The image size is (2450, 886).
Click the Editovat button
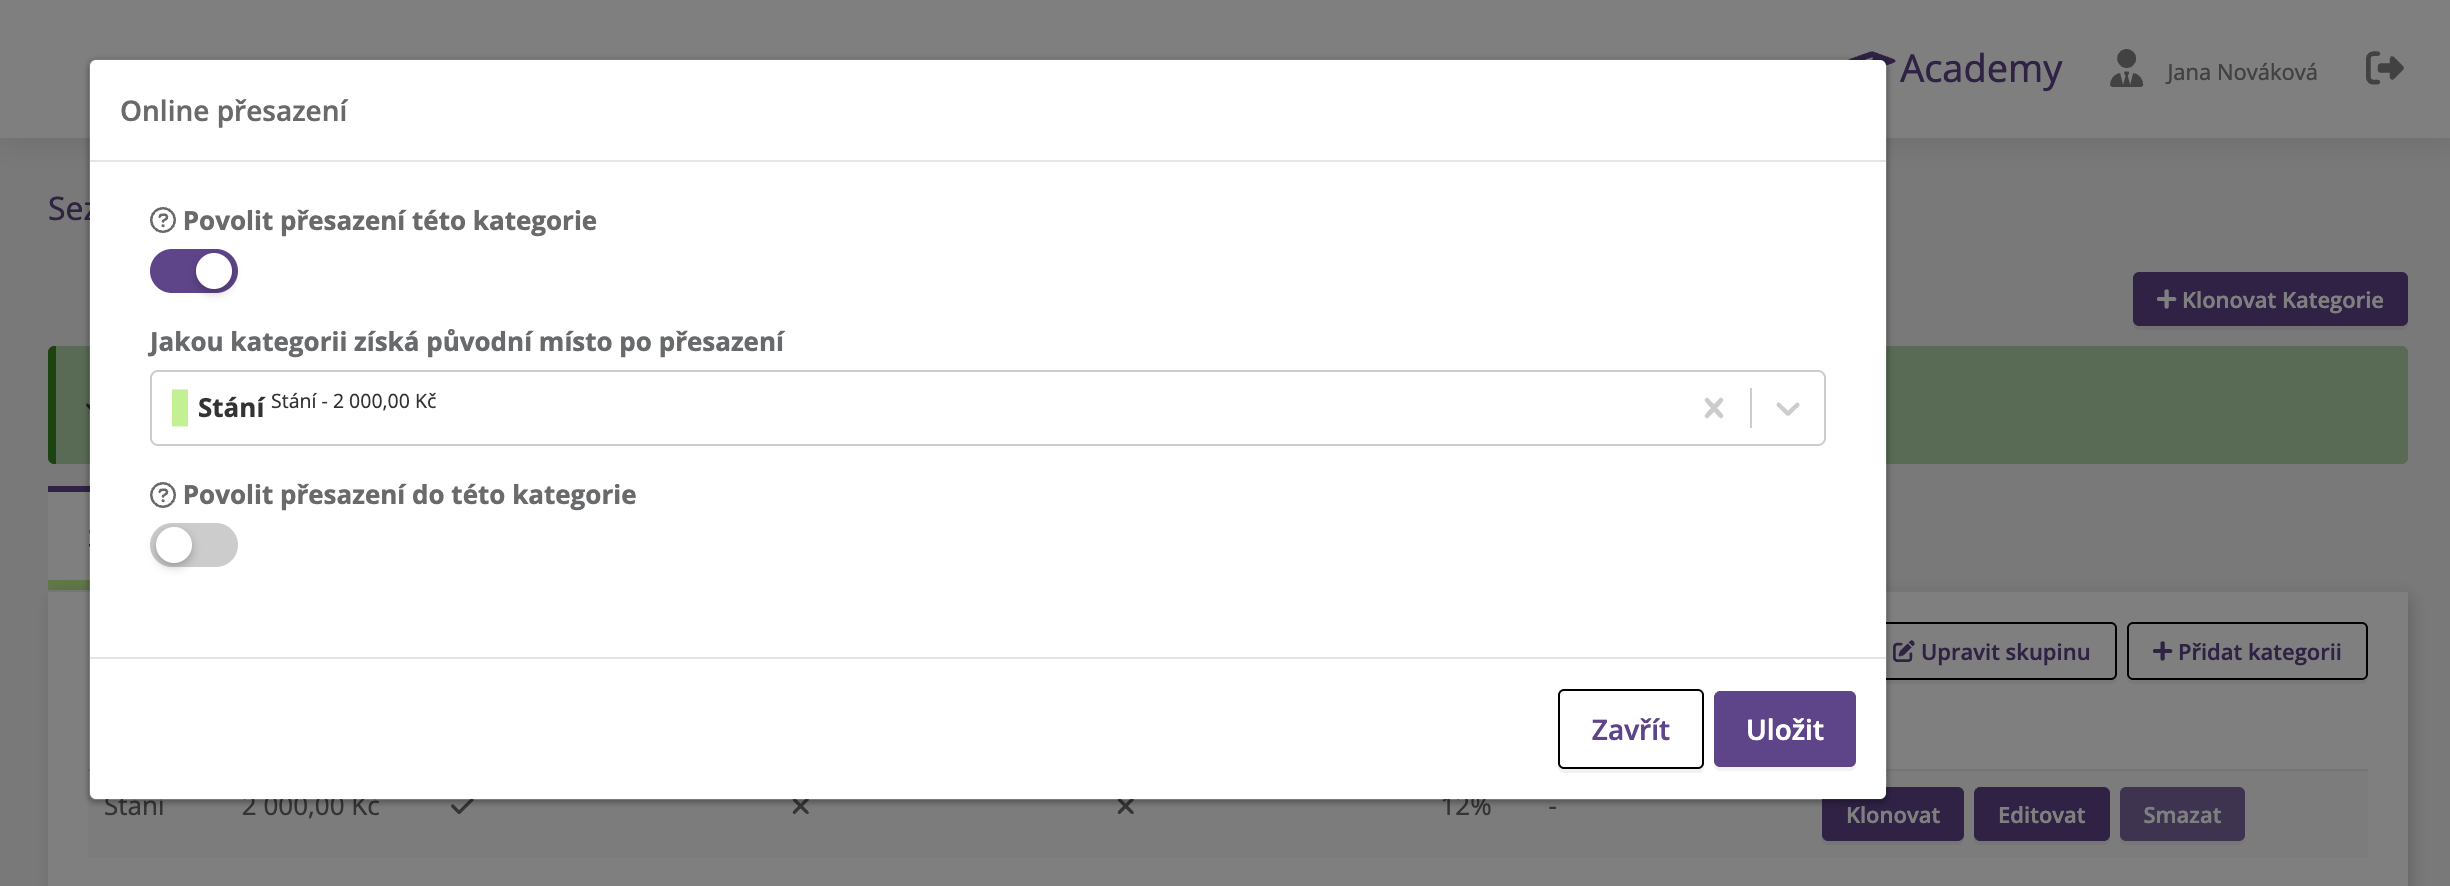coord(2041,815)
